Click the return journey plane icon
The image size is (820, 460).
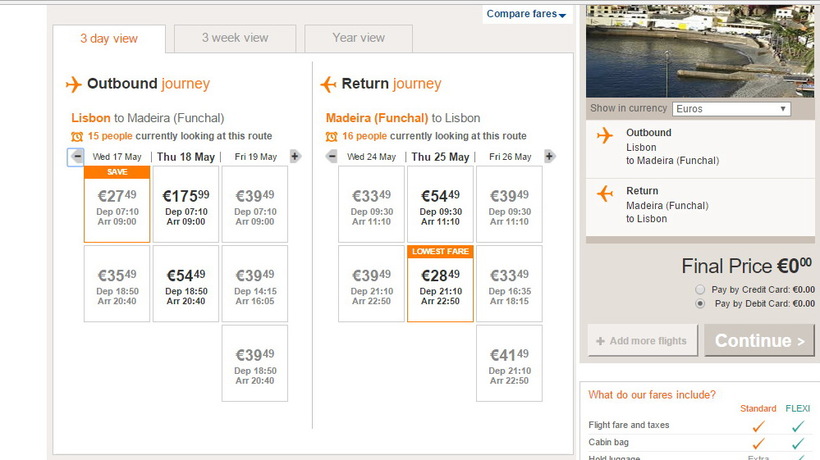click(328, 84)
